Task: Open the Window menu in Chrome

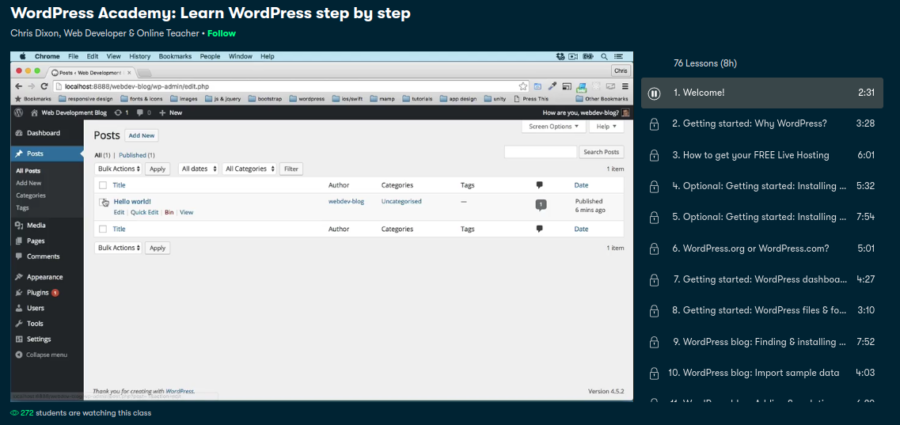Action: (240, 56)
